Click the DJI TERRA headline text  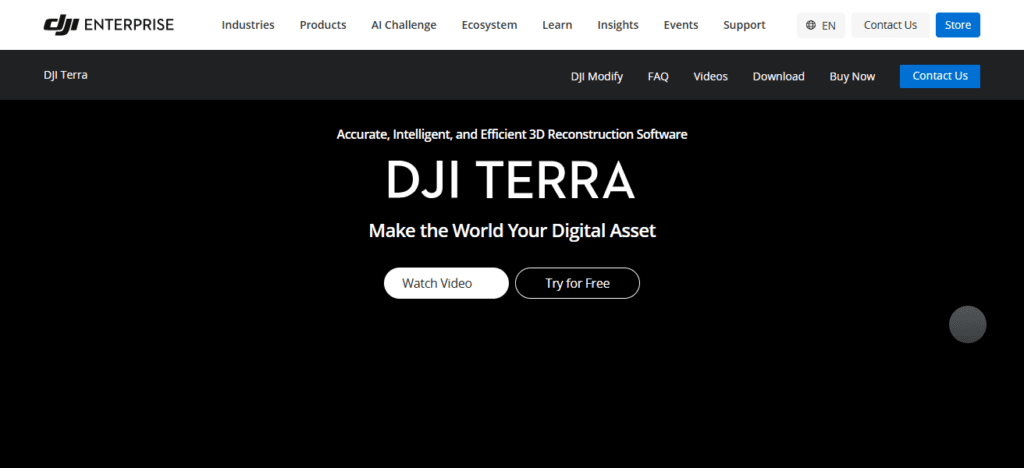[x=510, y=180]
